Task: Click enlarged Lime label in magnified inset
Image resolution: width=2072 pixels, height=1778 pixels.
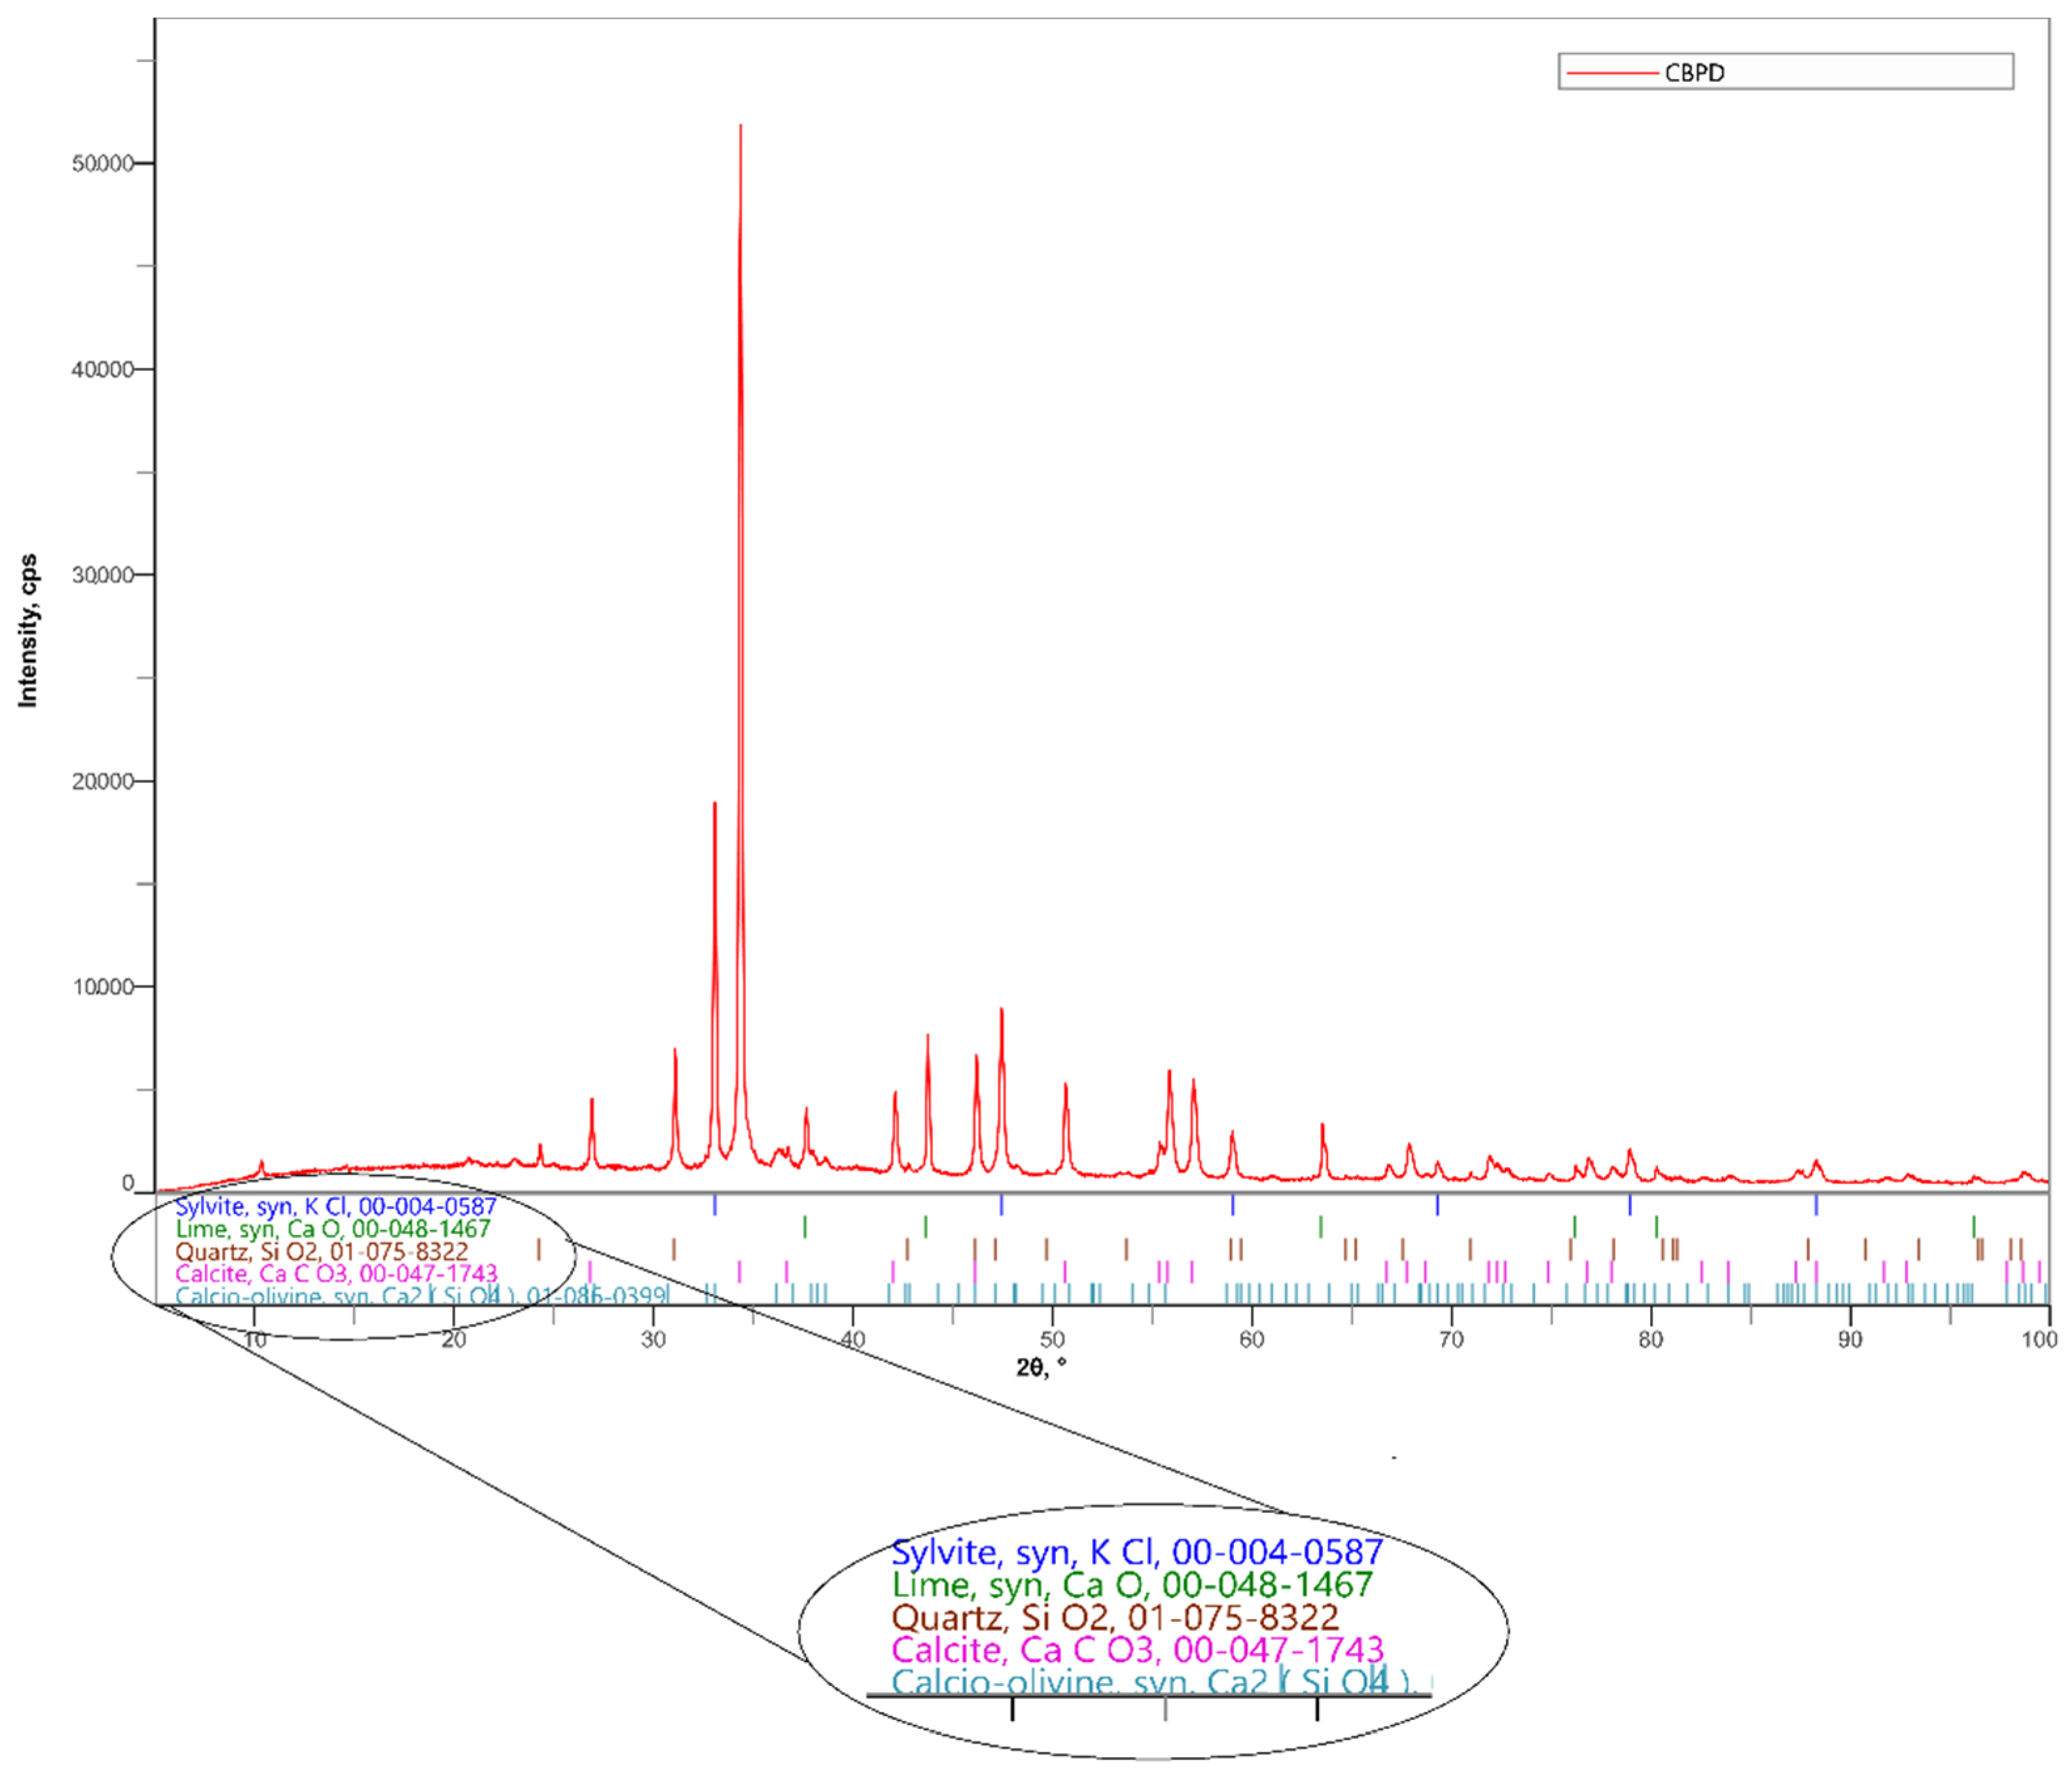Action: [x=1132, y=1584]
